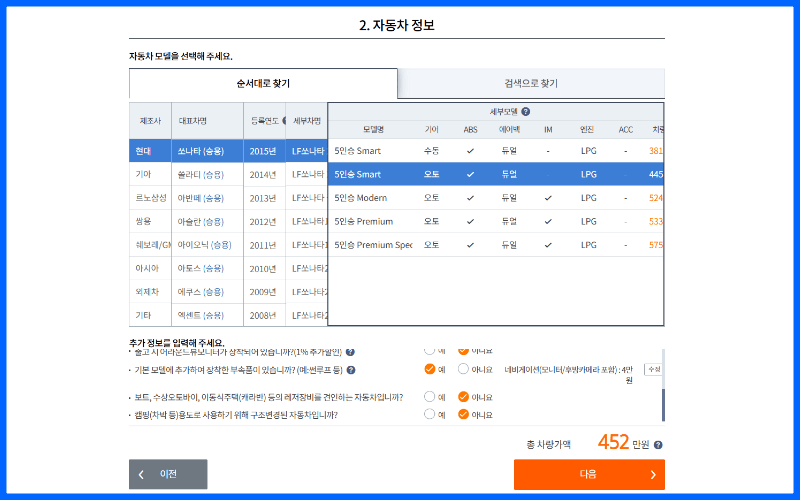
Task: Choose model 아반떼 (승용)
Action: [207, 198]
